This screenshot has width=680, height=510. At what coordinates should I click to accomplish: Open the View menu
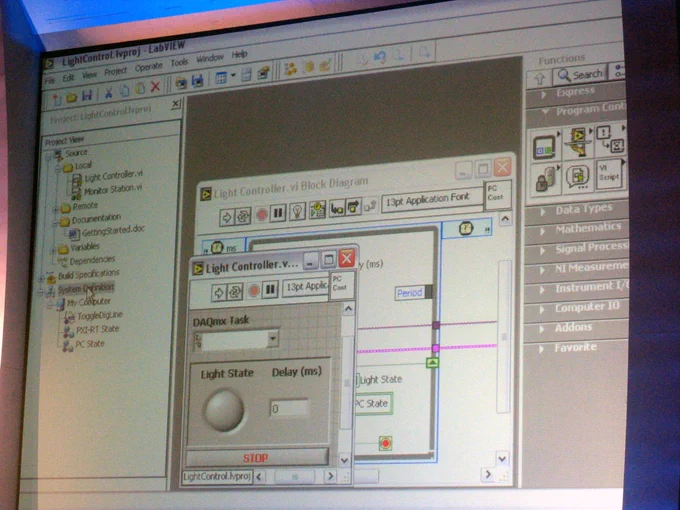(89, 75)
